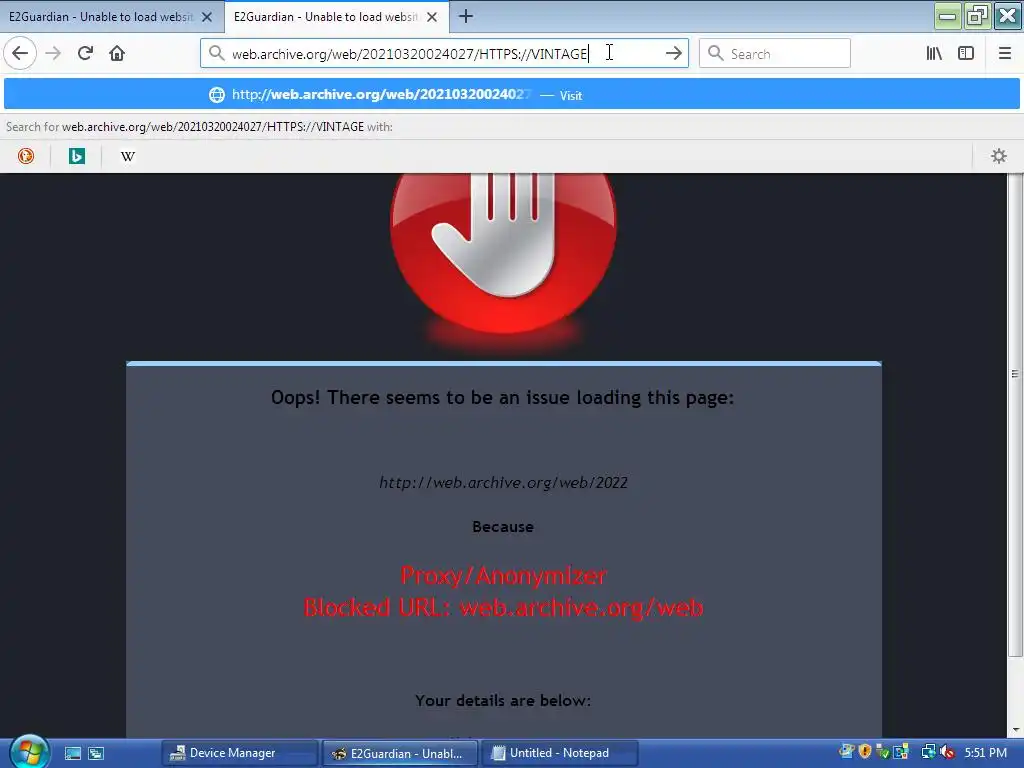Switch to the first E2Guardian tab
Image resolution: width=1024 pixels, height=768 pixels.
(101, 17)
